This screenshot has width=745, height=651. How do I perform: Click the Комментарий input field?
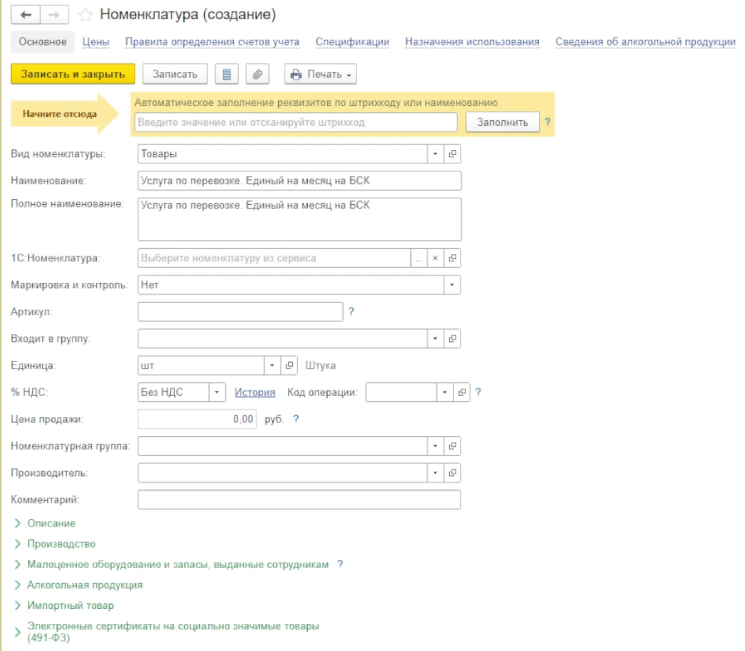click(x=299, y=499)
